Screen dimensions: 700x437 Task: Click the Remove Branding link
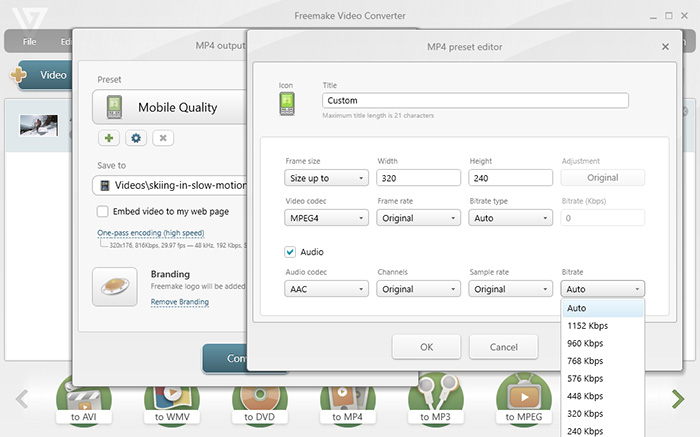[179, 302]
